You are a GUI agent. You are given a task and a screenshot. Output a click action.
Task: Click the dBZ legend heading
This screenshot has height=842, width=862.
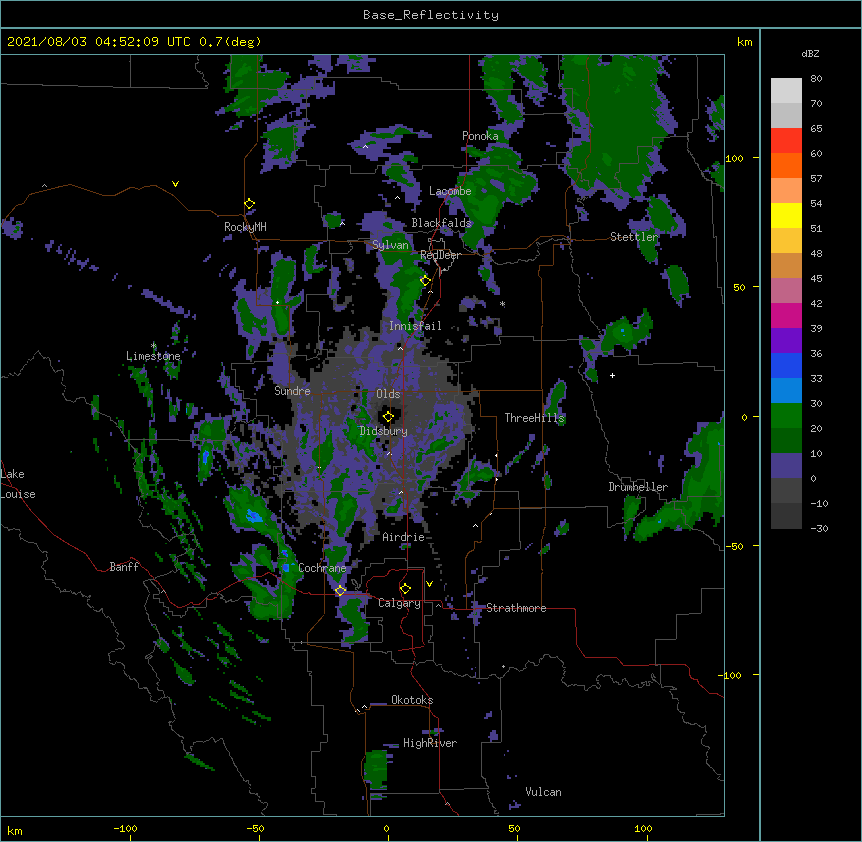coord(810,54)
